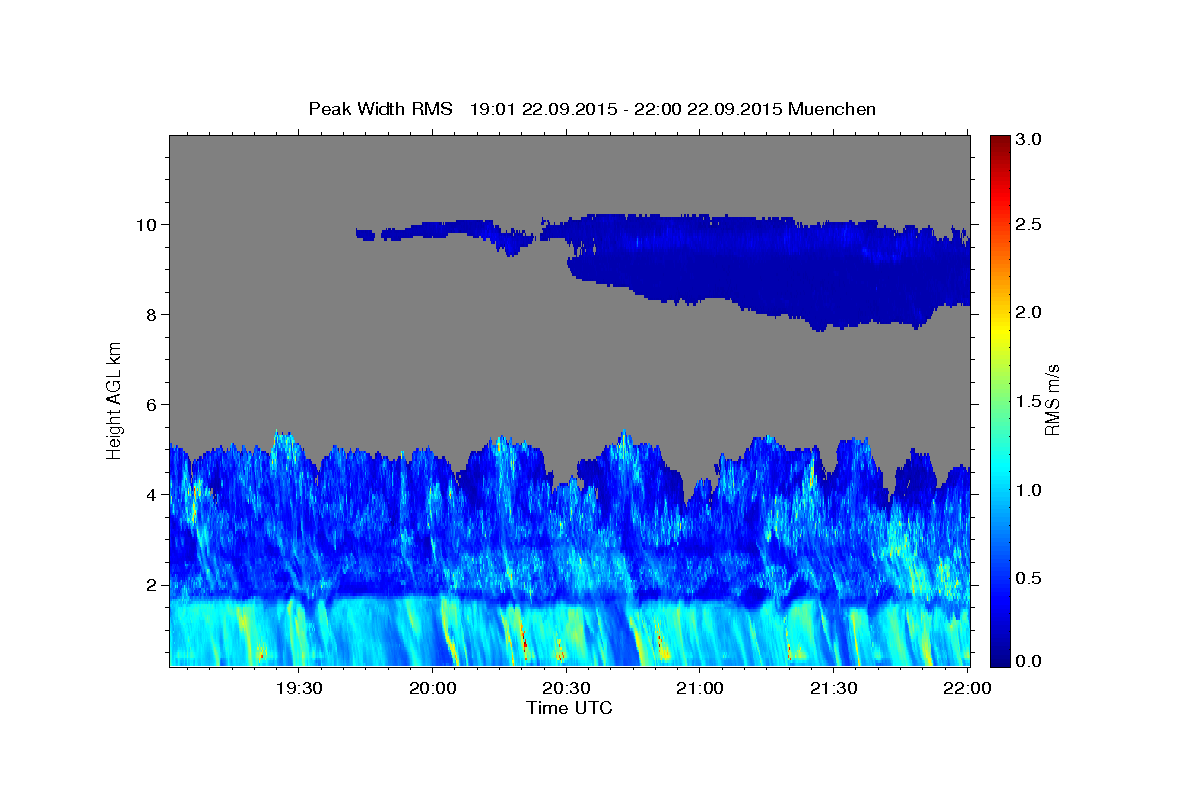Click the '21:00' time axis label
The width and height of the screenshot is (1200, 800).
pyautogui.click(x=700, y=688)
